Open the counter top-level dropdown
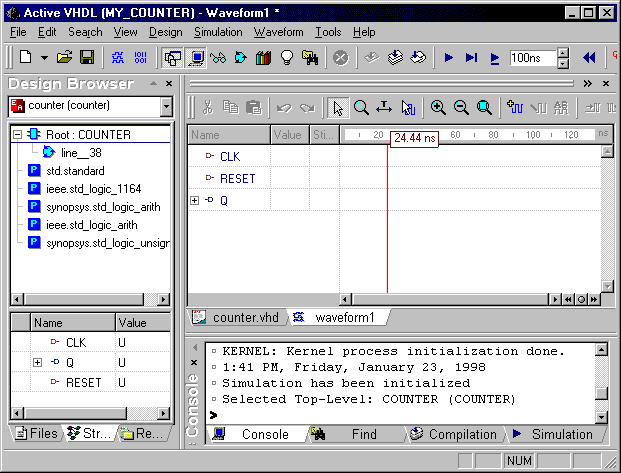Screen dimensions: 621x473 tap(166, 106)
